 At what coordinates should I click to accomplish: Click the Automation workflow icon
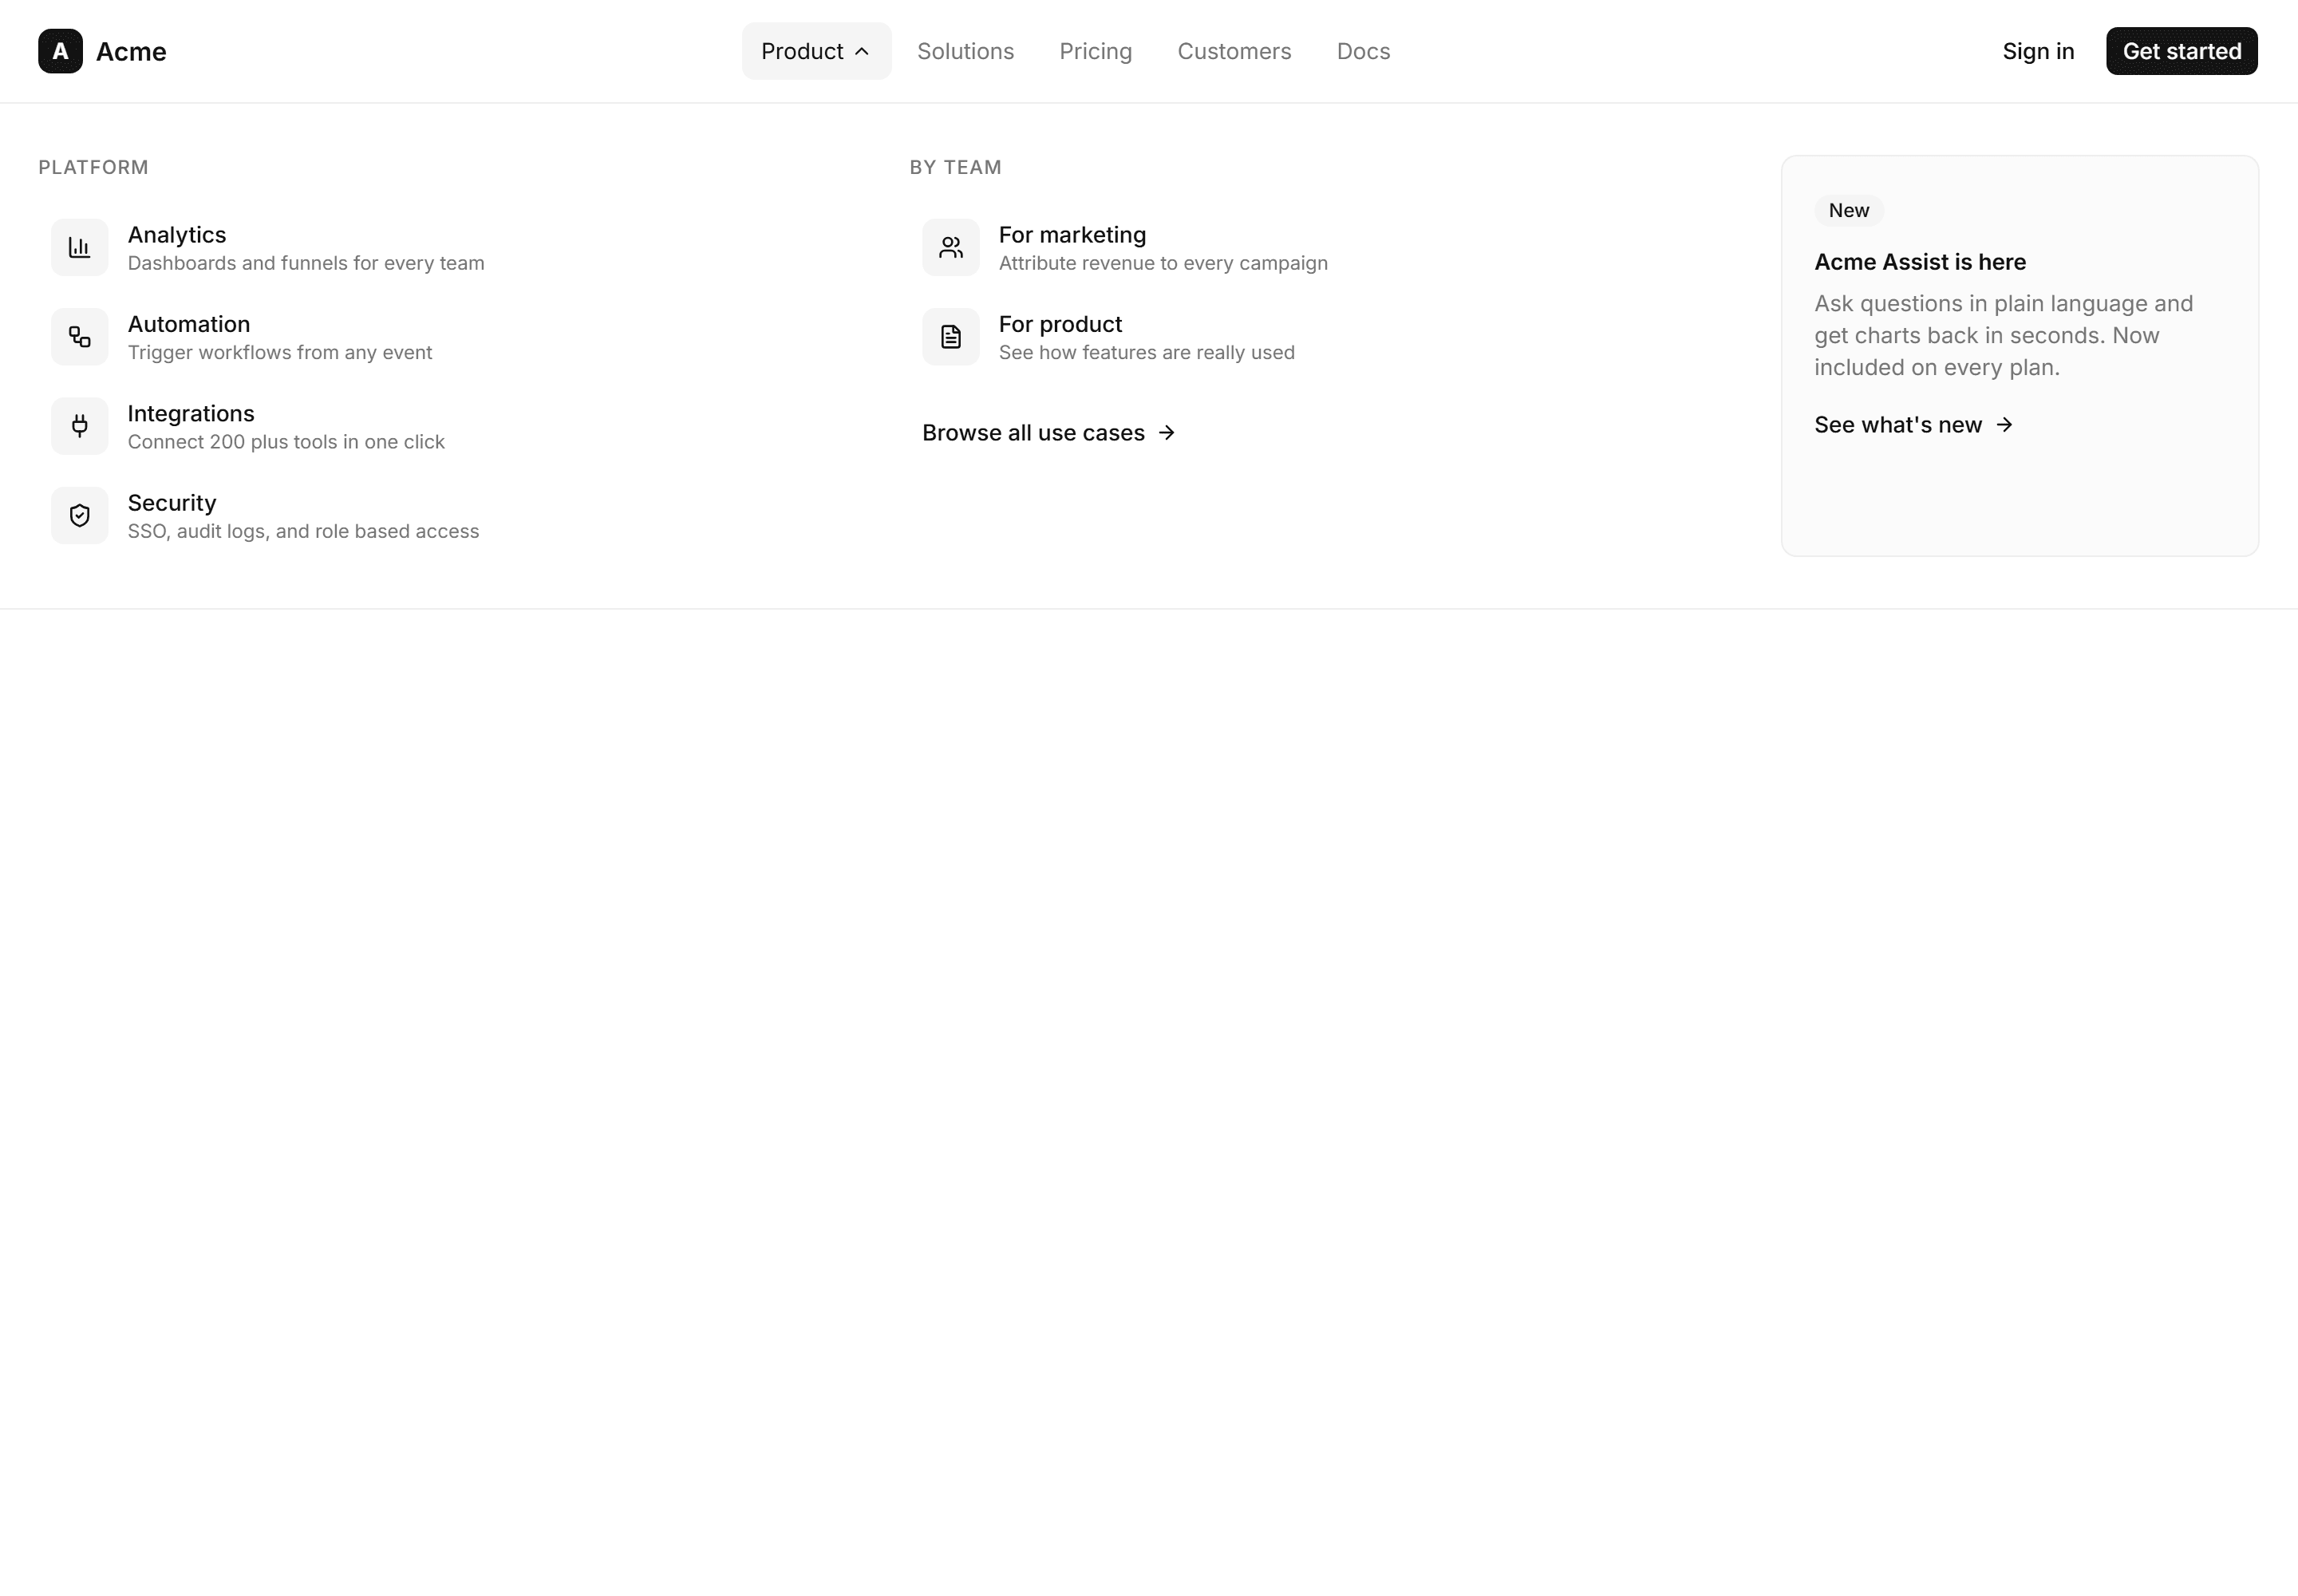coord(80,337)
